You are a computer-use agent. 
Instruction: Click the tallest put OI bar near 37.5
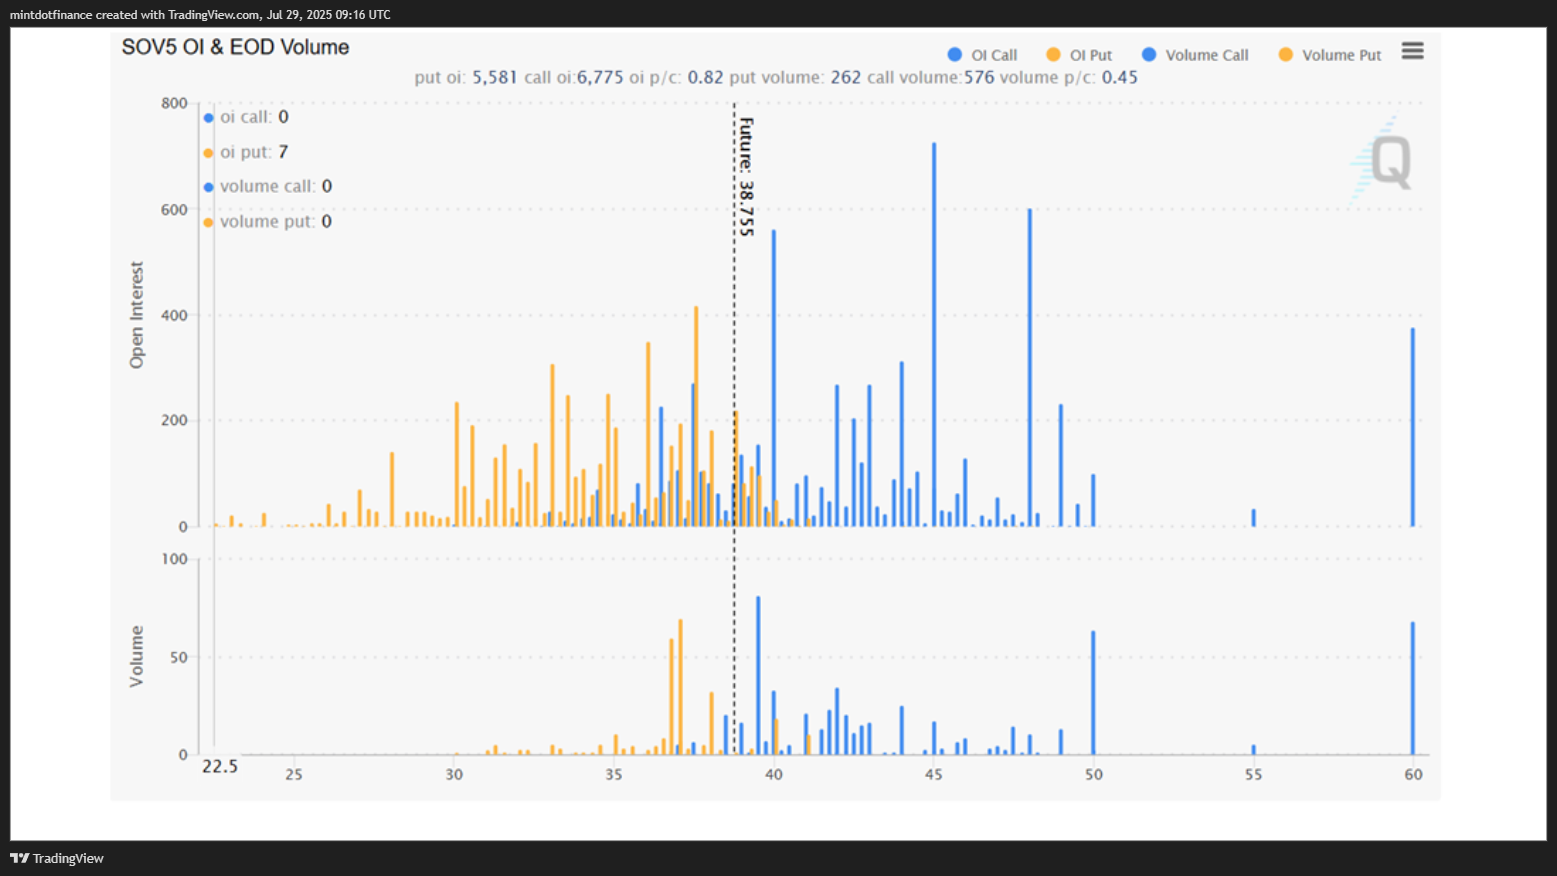[x=696, y=416]
